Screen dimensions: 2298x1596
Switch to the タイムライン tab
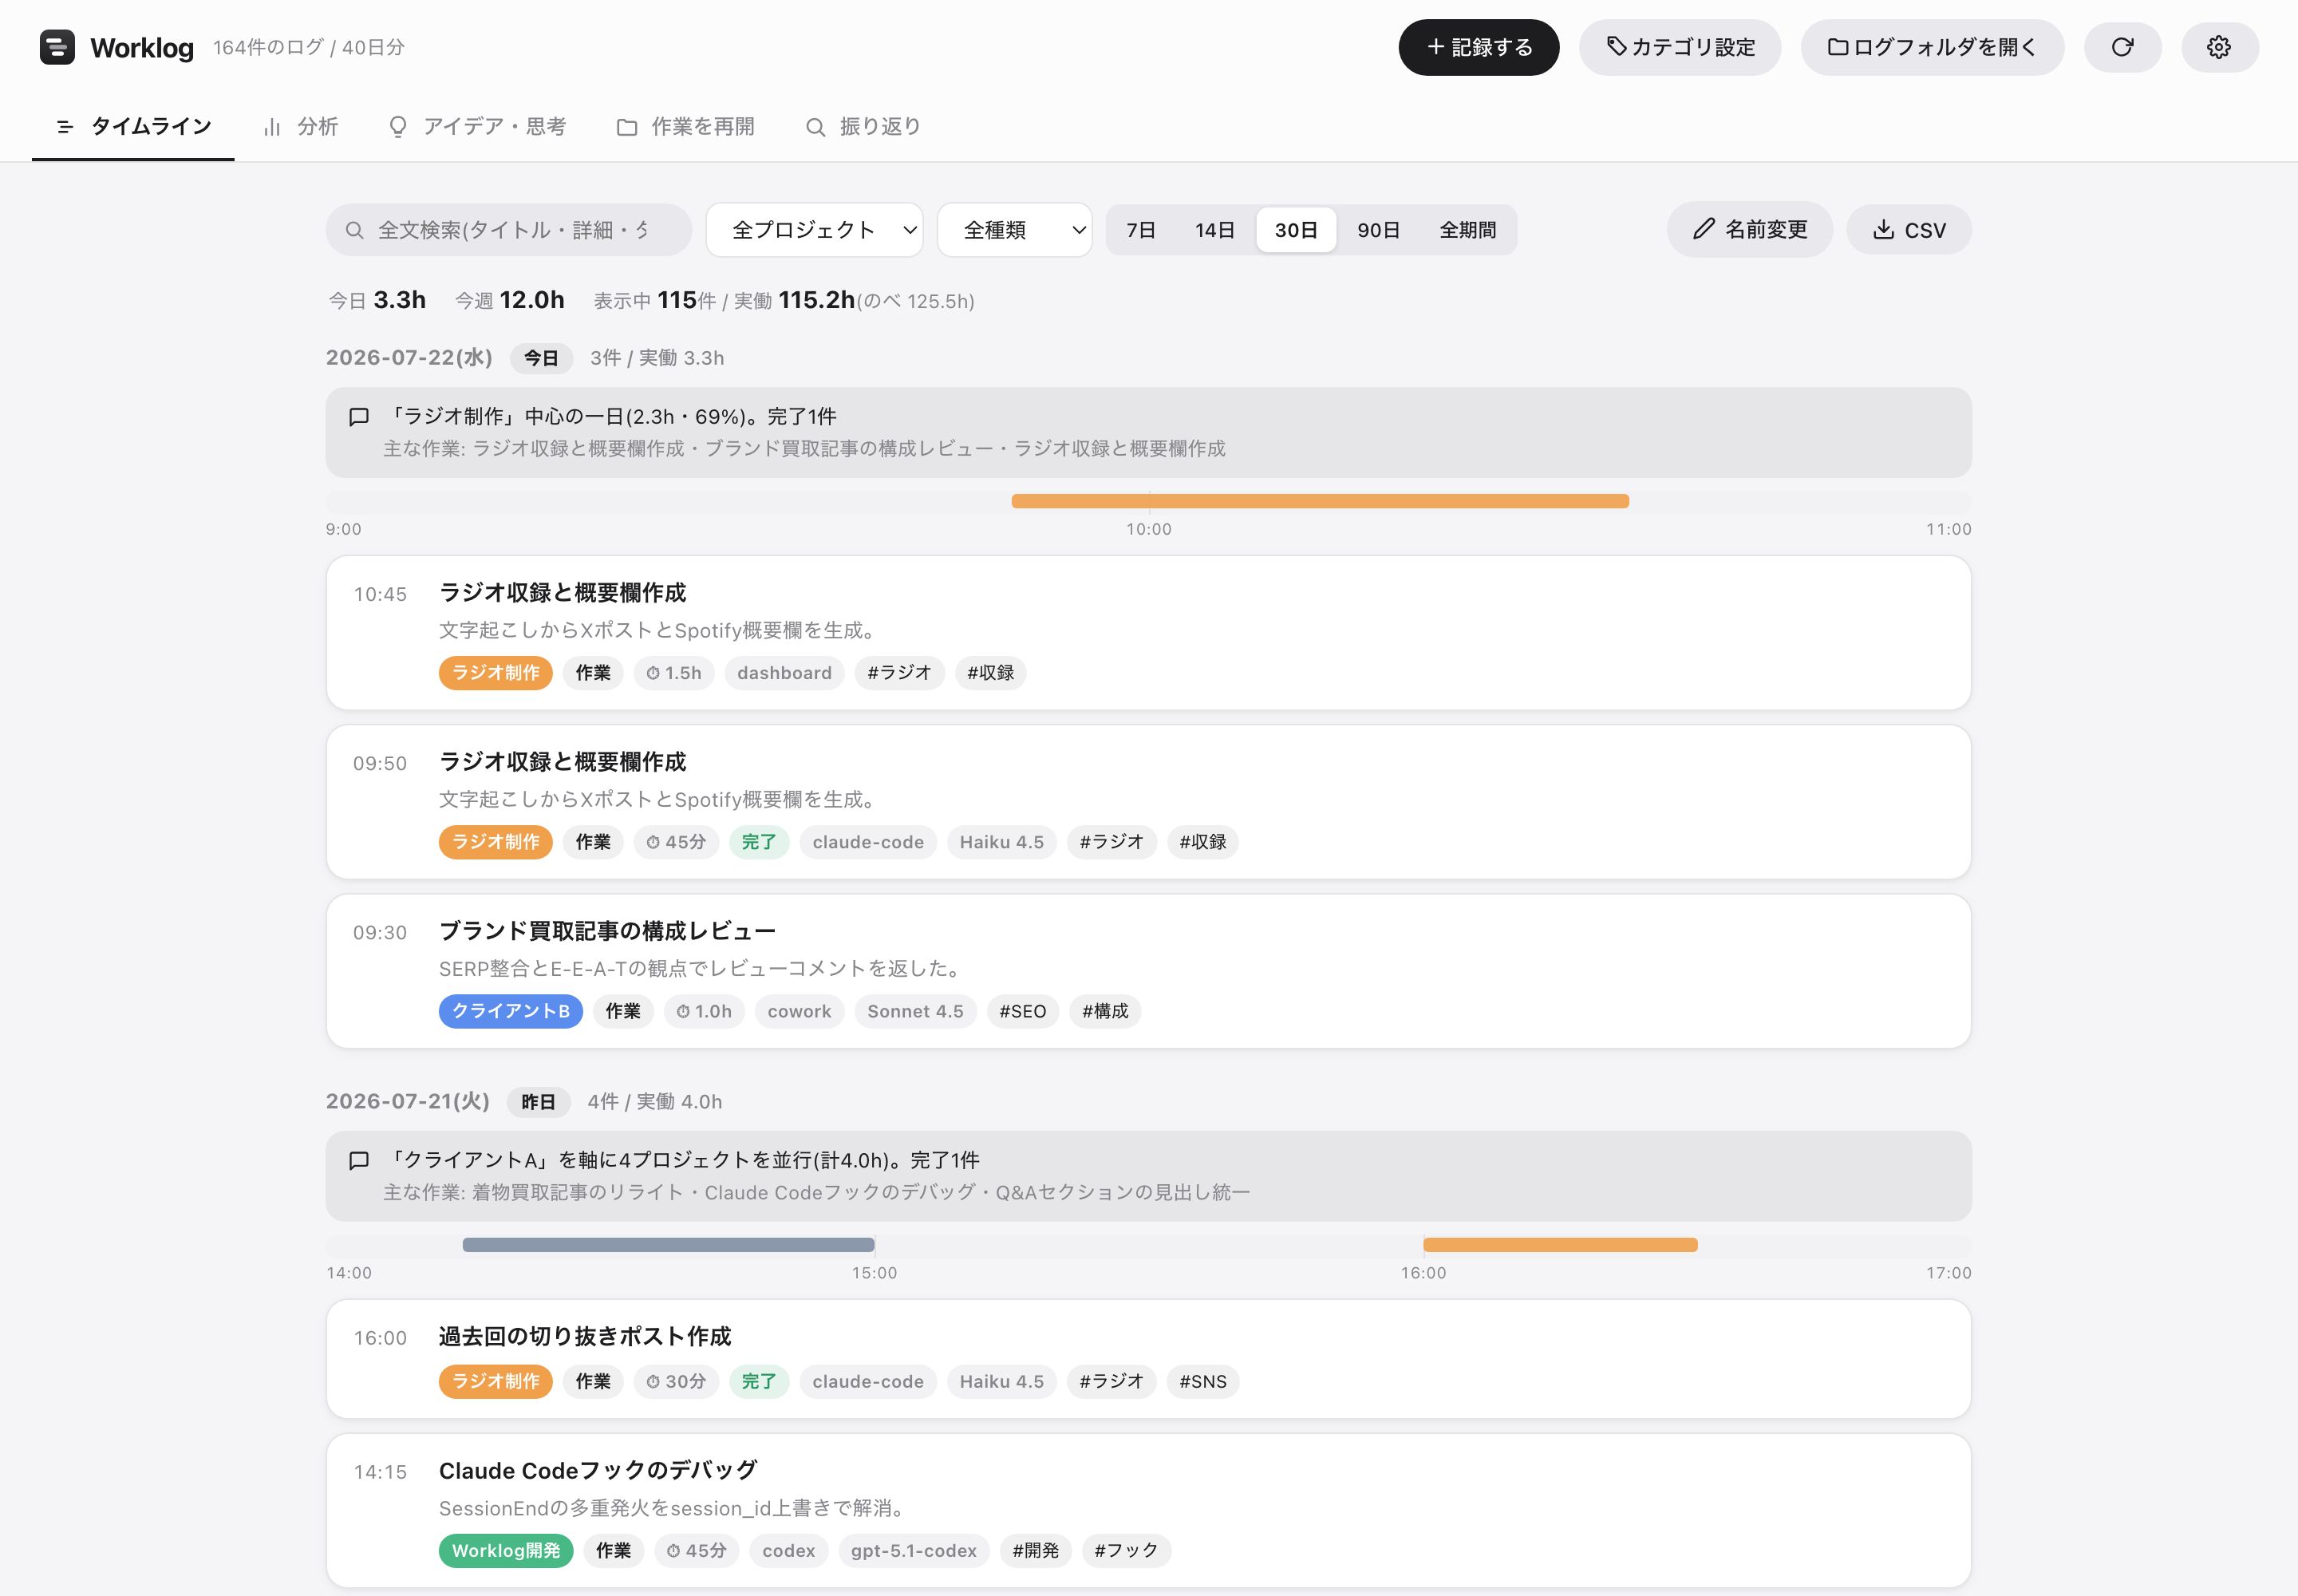133,126
